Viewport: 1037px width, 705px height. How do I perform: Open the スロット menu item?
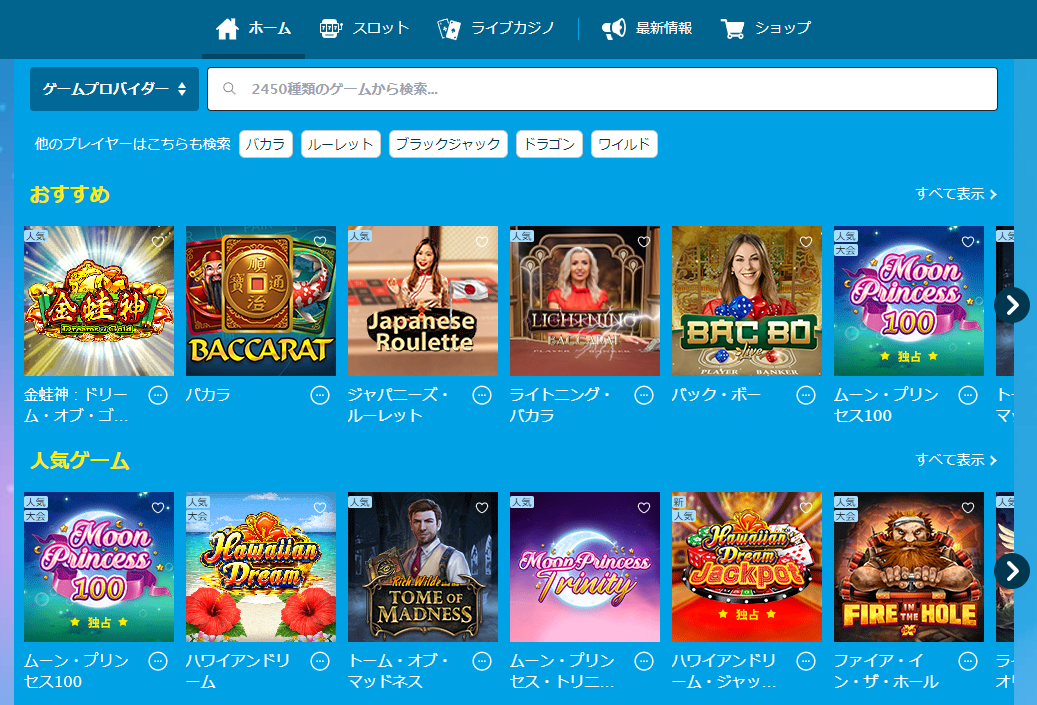364,28
